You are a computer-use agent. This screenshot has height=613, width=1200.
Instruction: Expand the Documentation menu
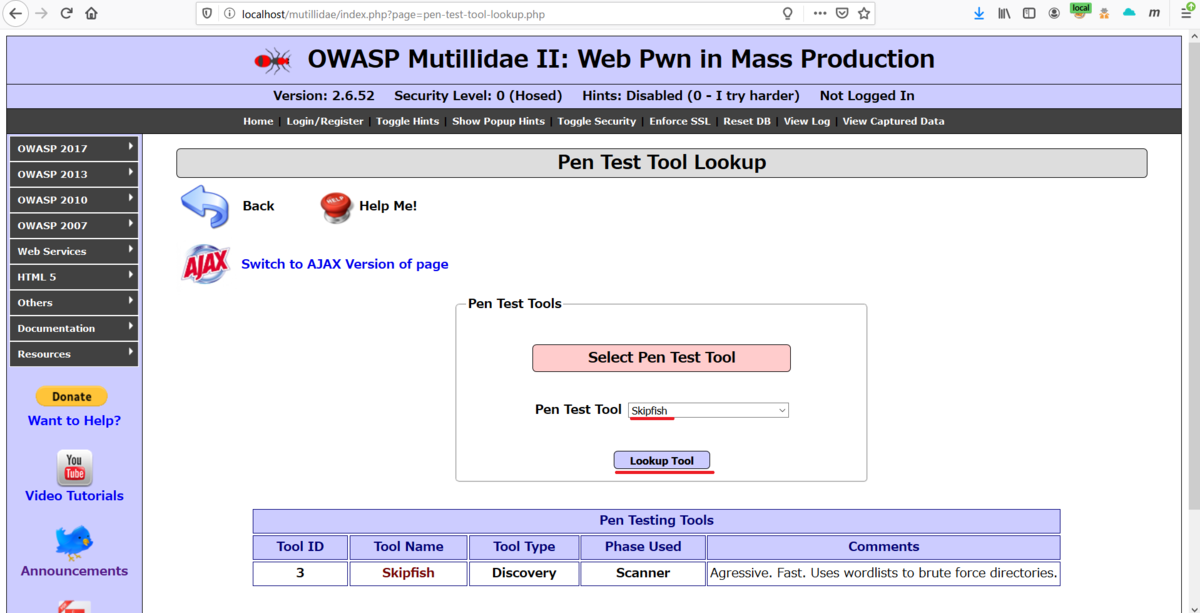click(x=74, y=328)
